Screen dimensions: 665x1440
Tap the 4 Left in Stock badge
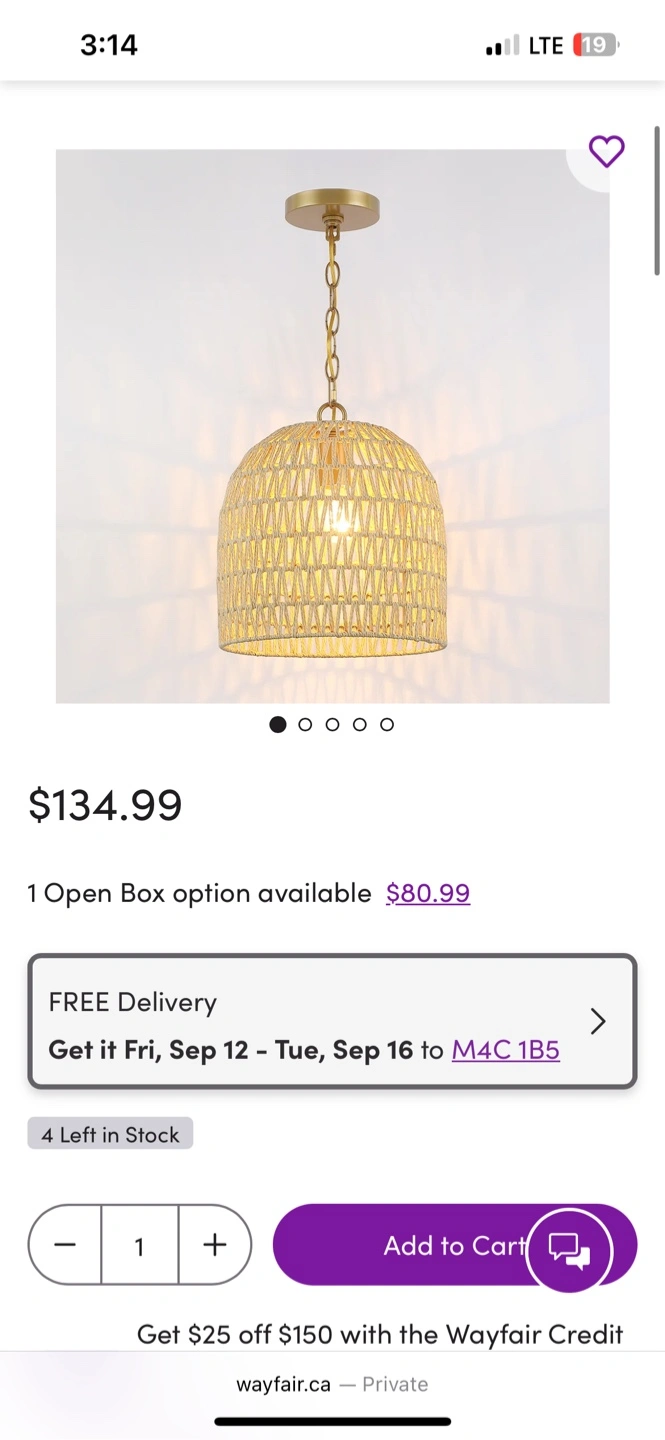coord(110,1135)
